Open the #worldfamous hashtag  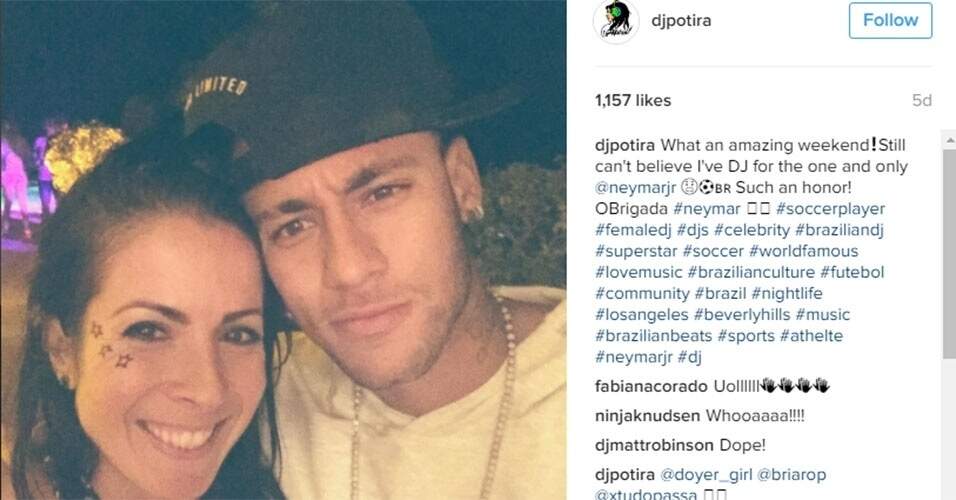click(x=804, y=251)
